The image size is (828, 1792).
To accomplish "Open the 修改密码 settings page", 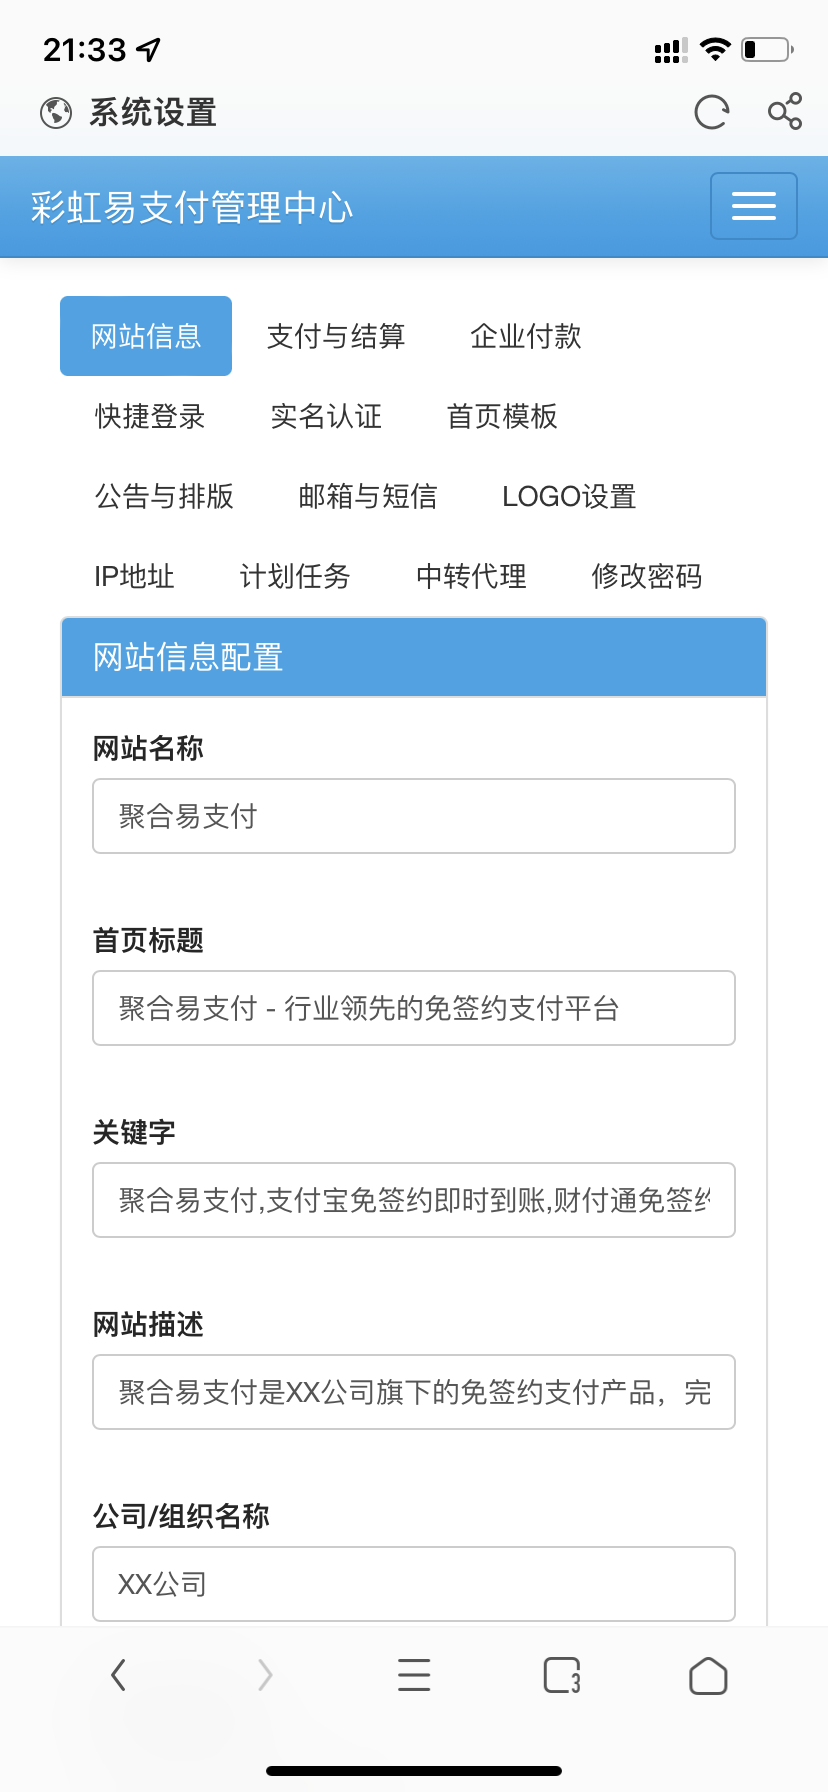I will (x=647, y=577).
